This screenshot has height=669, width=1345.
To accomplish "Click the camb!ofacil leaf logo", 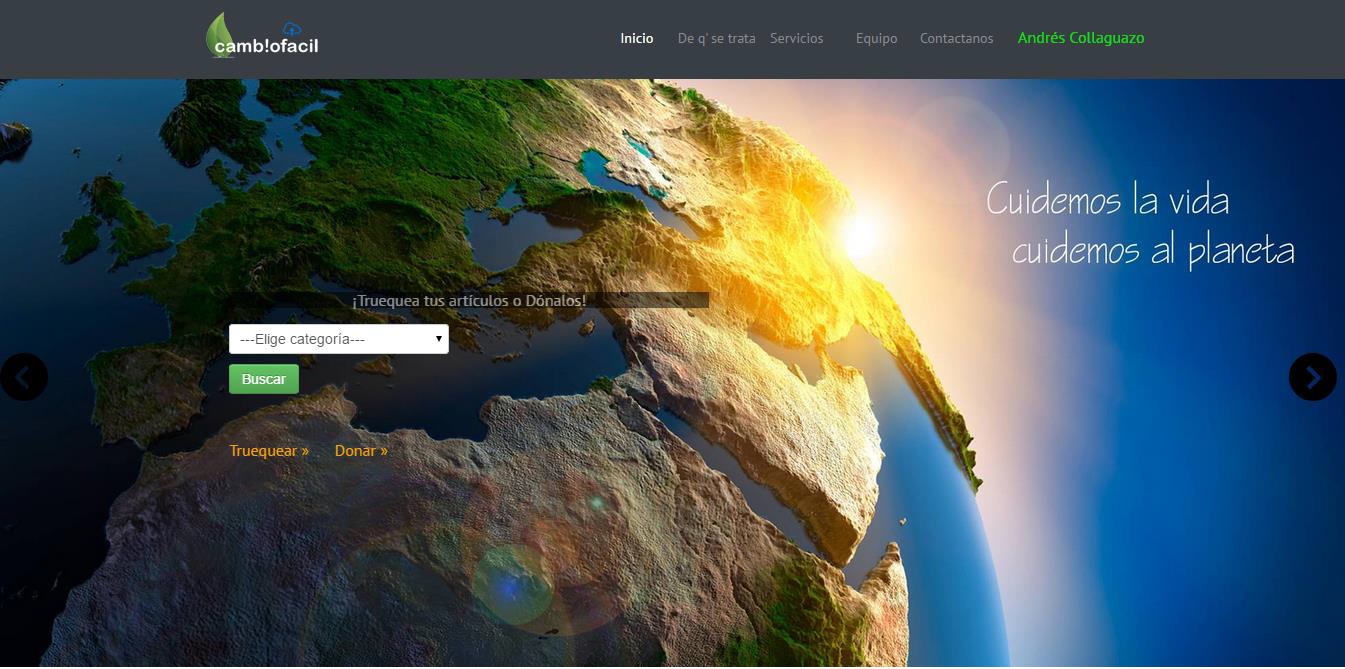I will [x=262, y=36].
